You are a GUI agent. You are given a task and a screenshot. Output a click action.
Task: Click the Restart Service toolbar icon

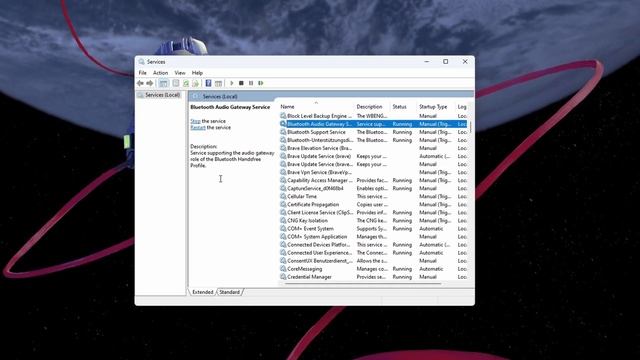pos(261,83)
